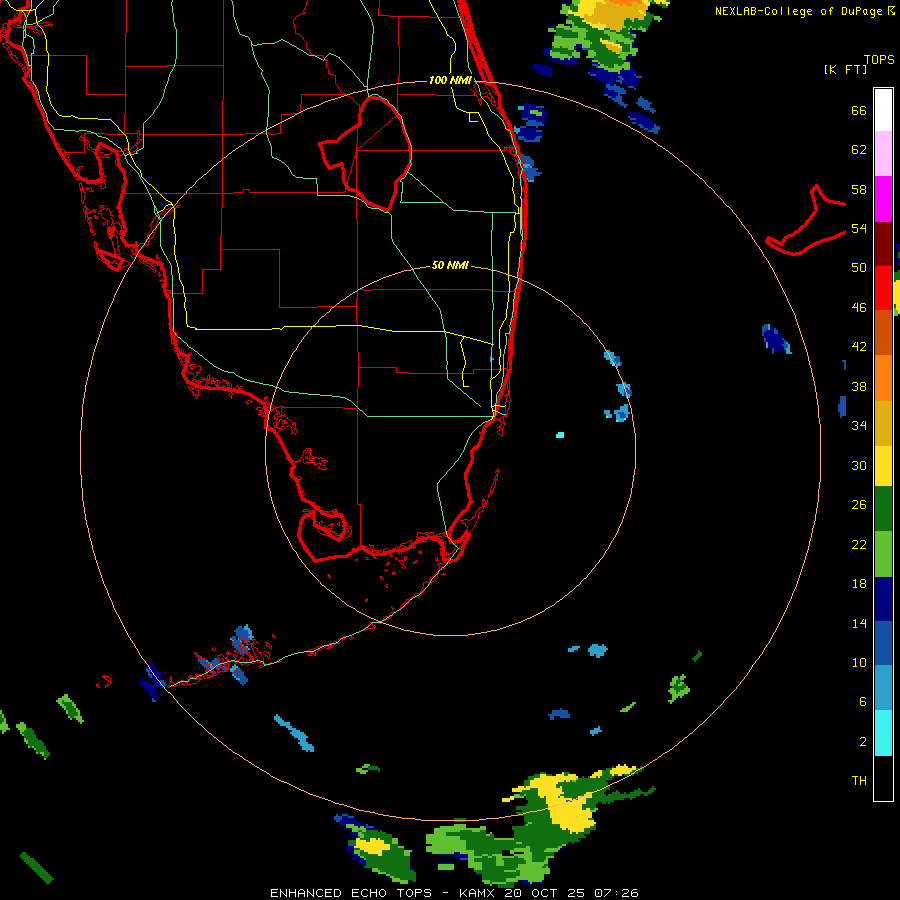The image size is (900, 900).
Task: Click the "TOPS" legend title
Action: tap(879, 60)
